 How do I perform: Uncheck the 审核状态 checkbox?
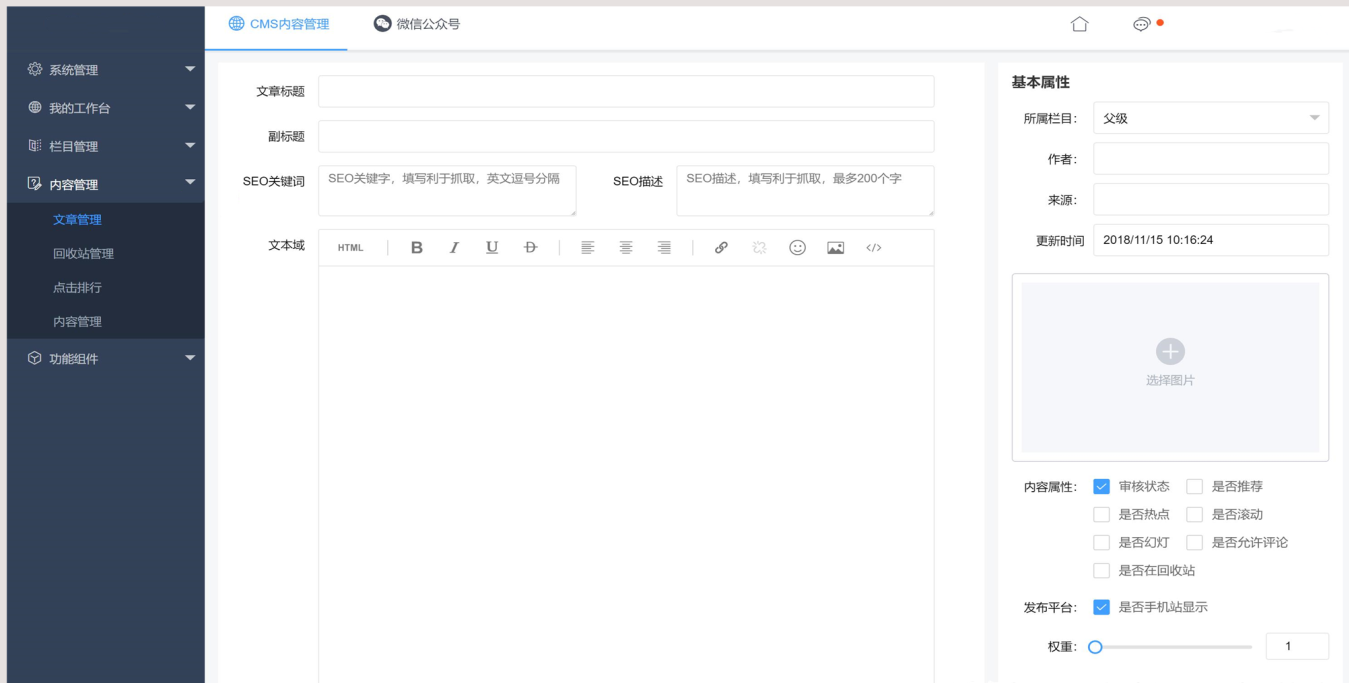click(1101, 486)
